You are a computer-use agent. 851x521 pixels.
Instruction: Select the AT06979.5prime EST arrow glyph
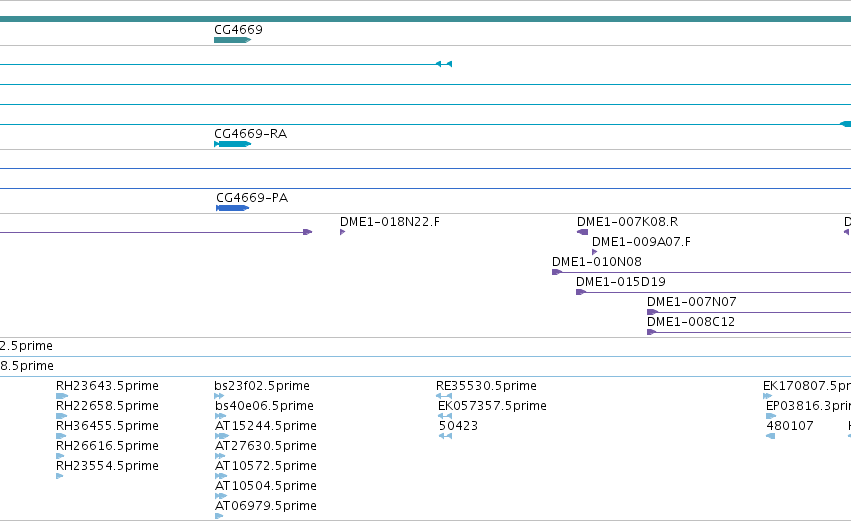(219, 516)
